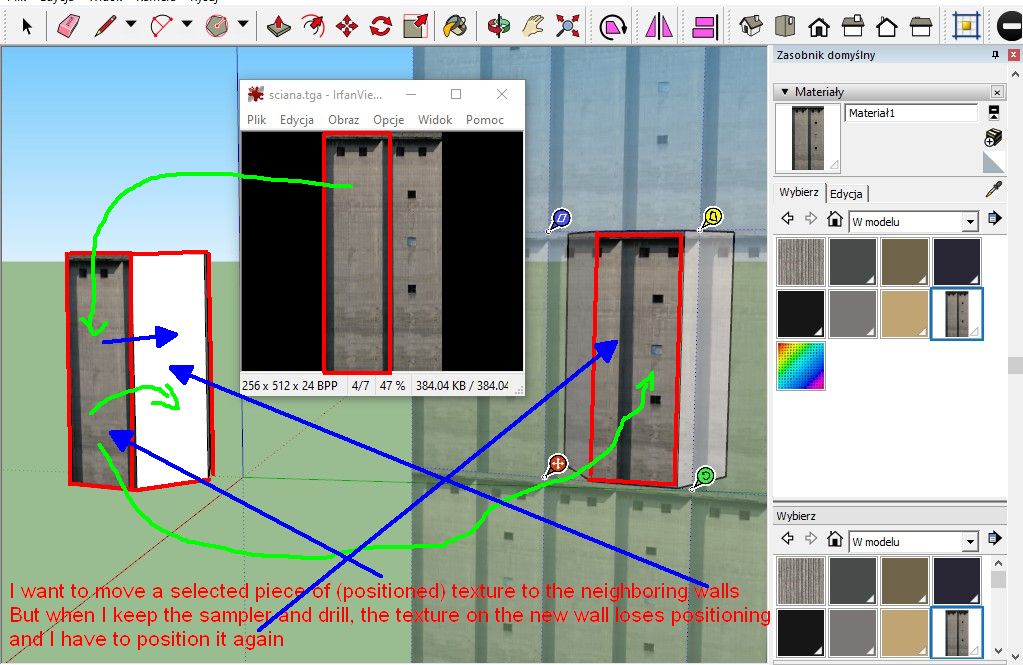Select the Offset tool
Screen dimensions: 1023x665
[313, 26]
